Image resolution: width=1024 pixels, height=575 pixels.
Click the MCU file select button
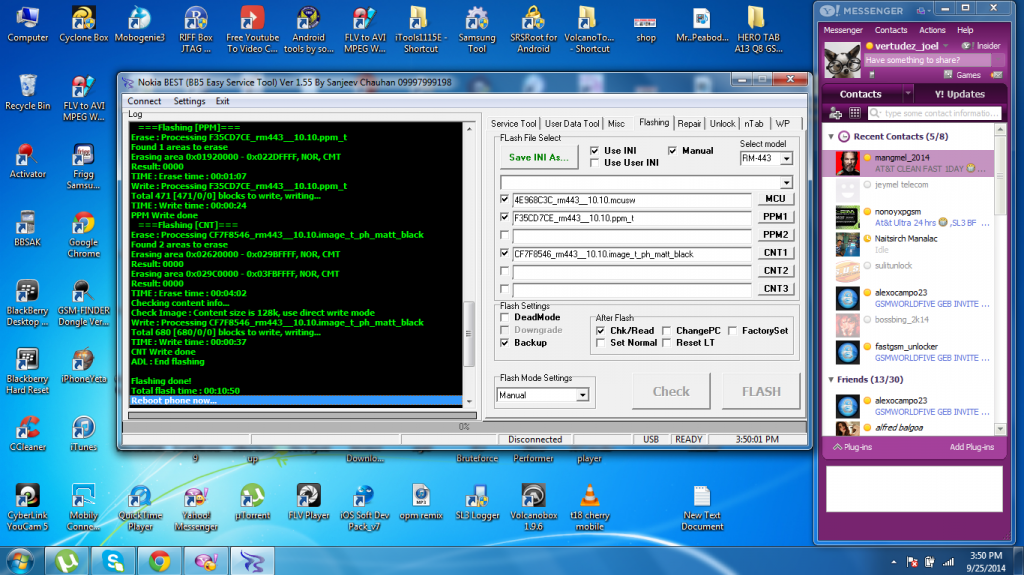pos(776,199)
